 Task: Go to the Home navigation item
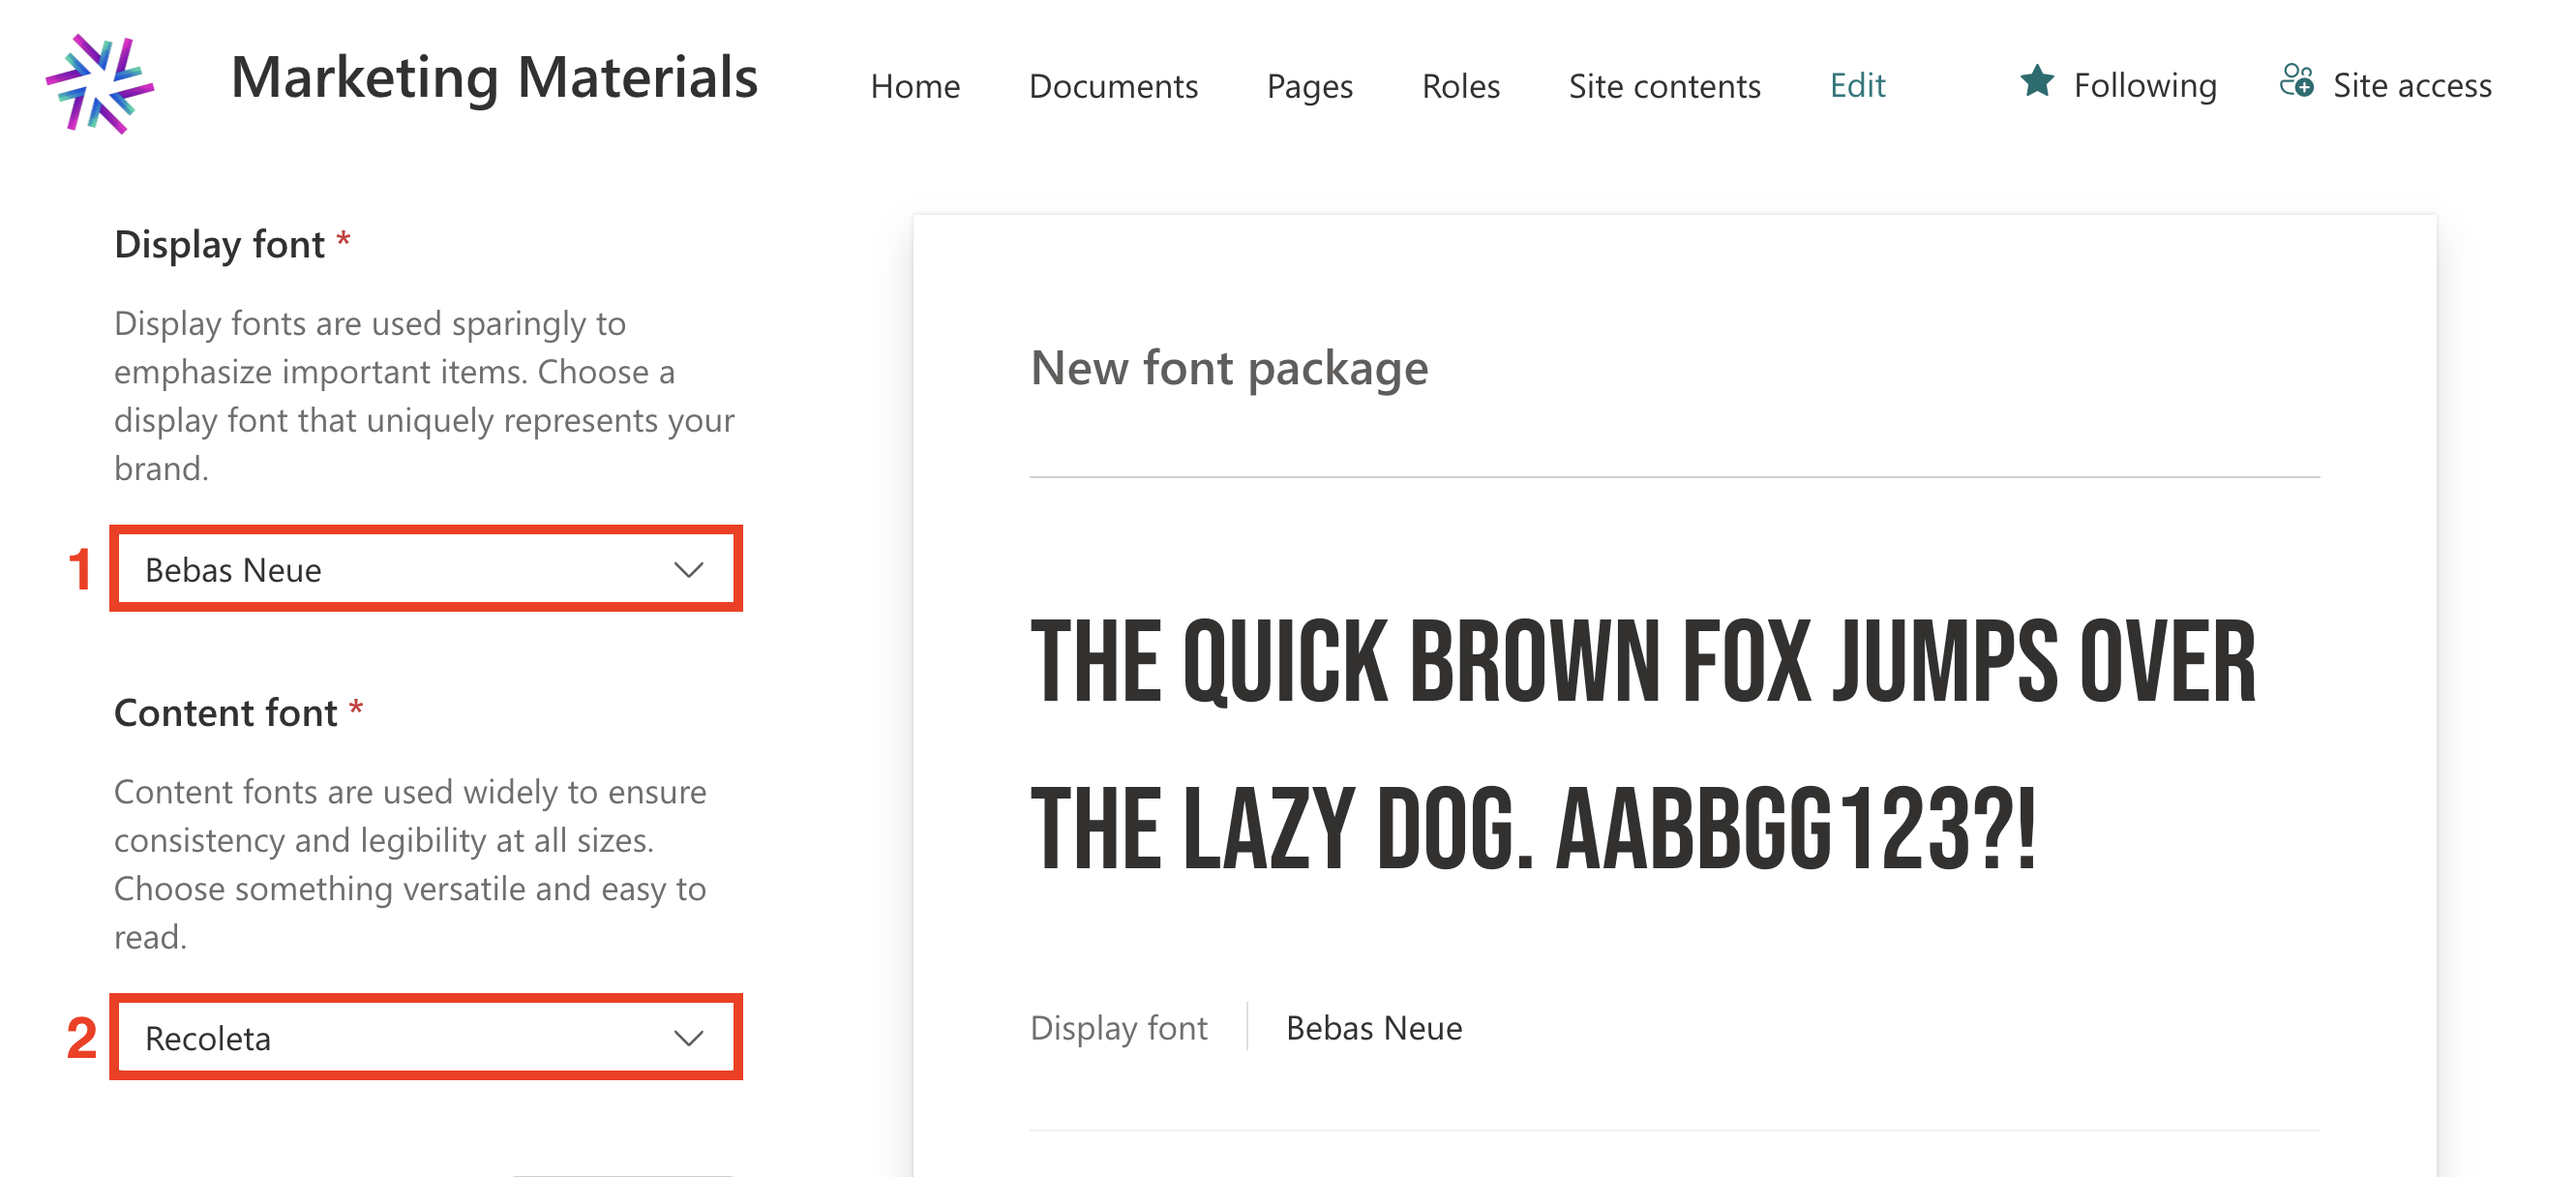pyautogui.click(x=914, y=86)
